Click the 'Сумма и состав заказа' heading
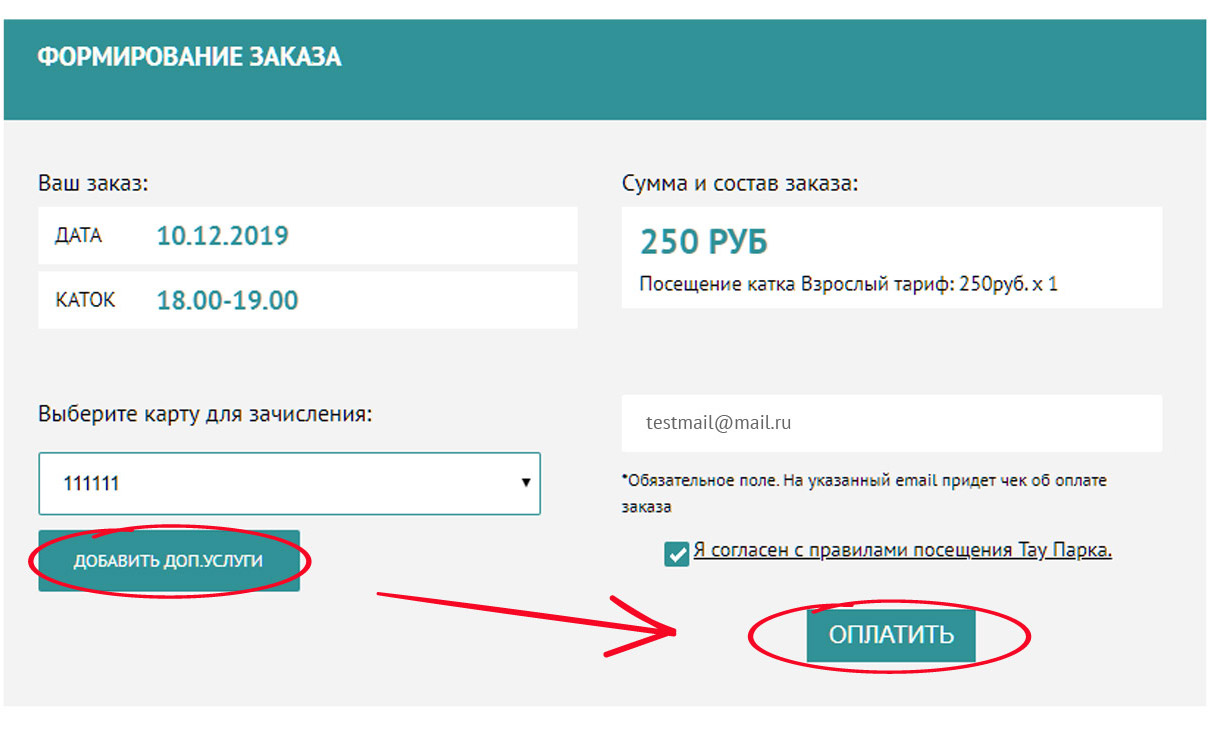1208x752 pixels. (740, 184)
